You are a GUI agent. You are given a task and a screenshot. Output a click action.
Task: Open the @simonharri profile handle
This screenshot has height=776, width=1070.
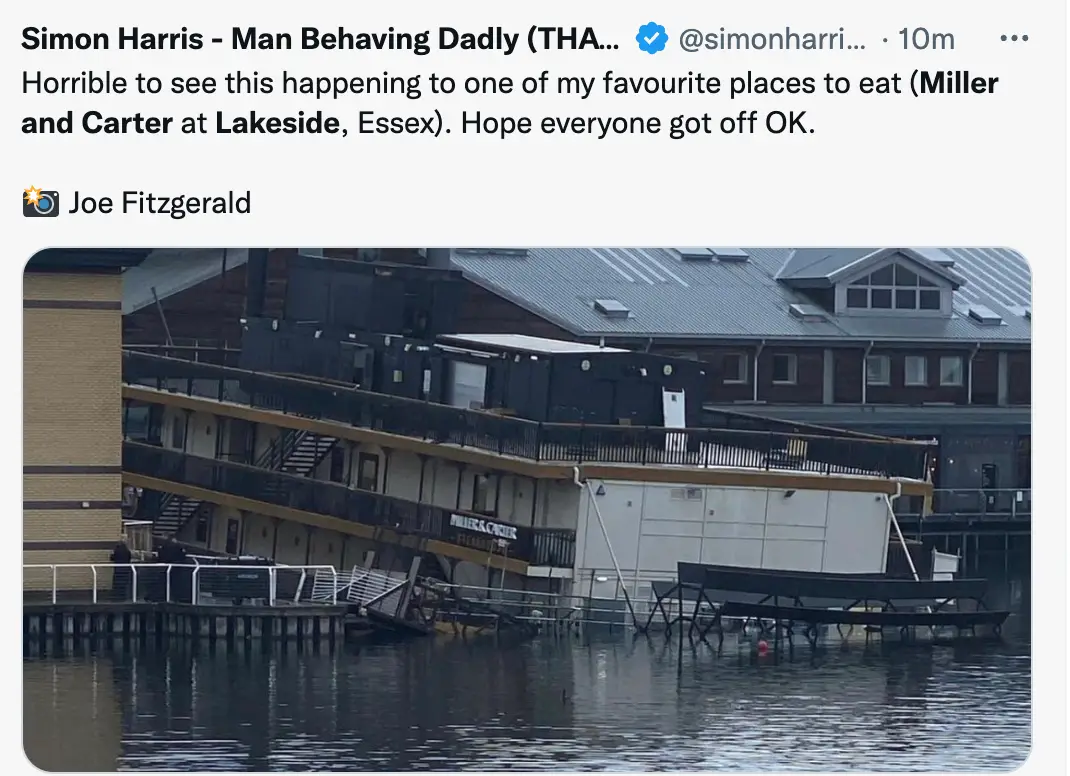771,38
